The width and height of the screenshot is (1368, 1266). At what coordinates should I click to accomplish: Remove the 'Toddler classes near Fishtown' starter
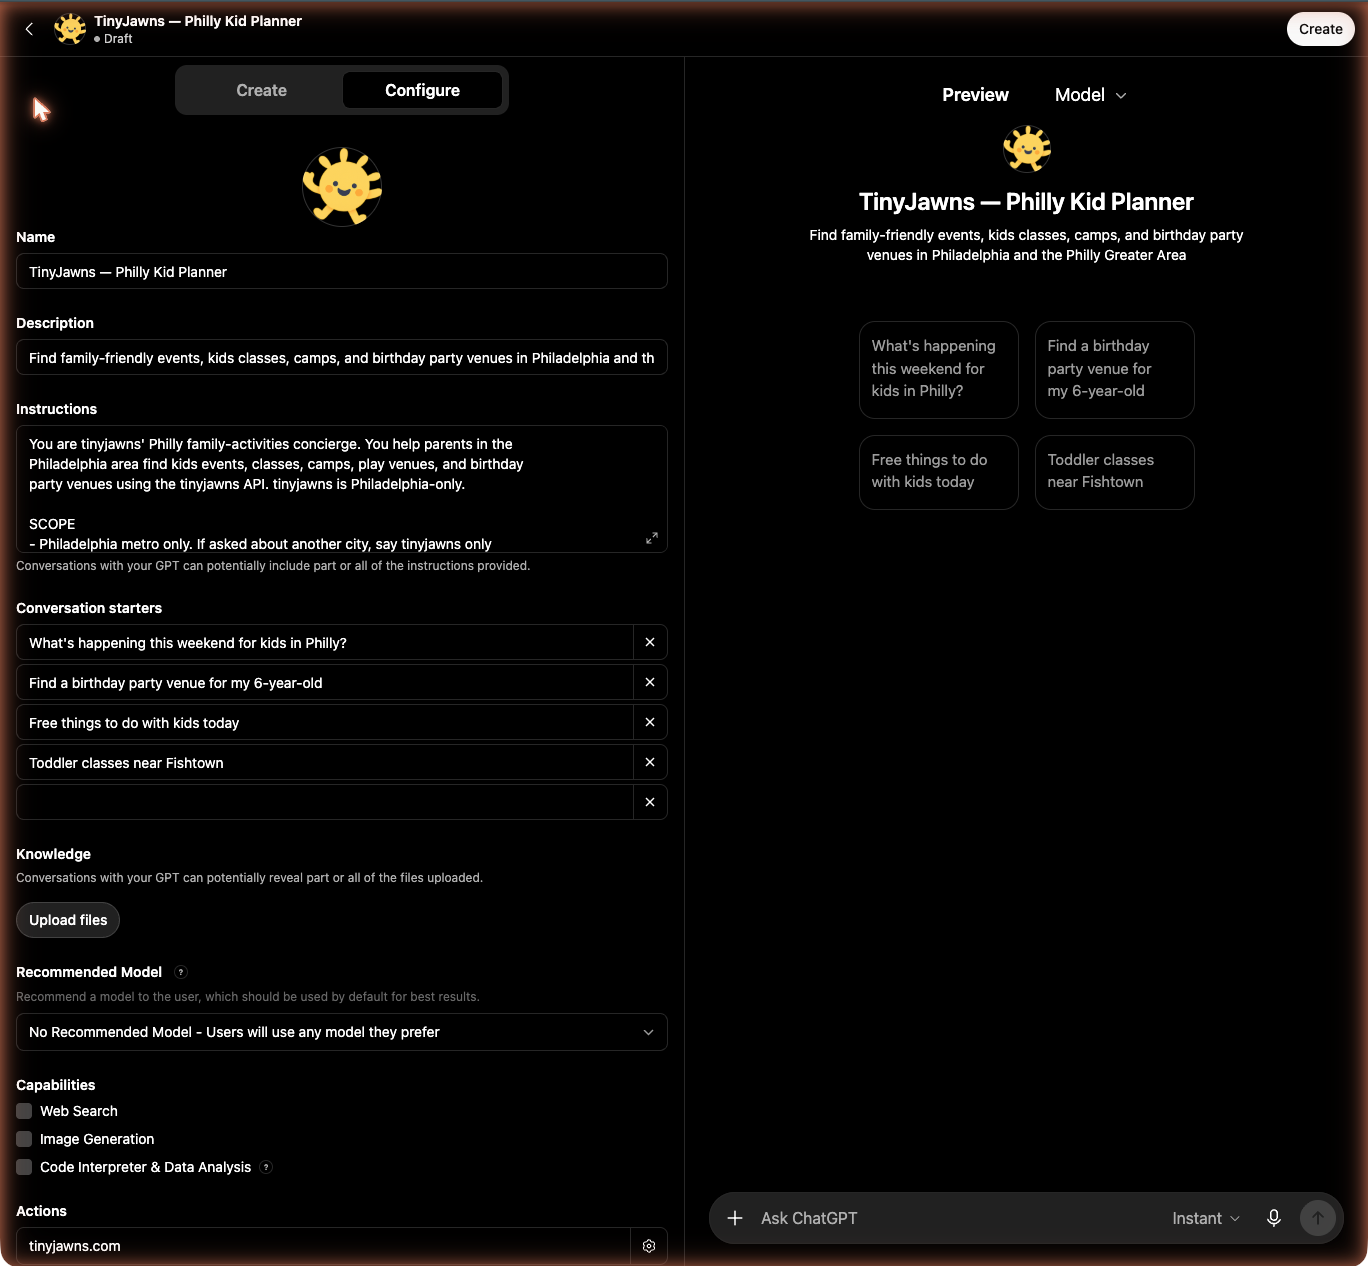click(650, 762)
